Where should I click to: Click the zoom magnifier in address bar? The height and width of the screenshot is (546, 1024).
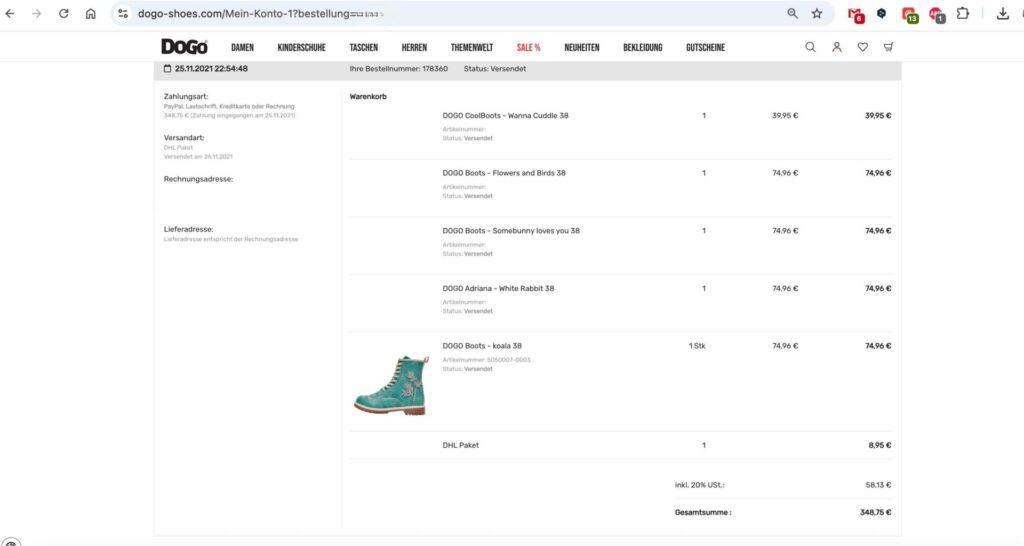point(792,14)
